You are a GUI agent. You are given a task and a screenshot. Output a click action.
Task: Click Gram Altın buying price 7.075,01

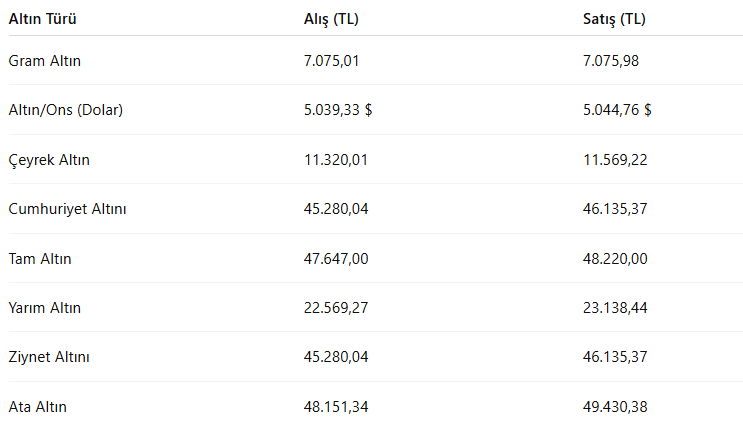(332, 61)
